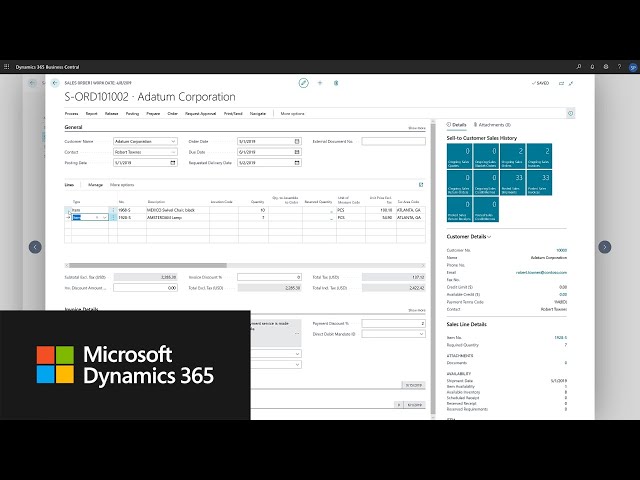Open the notifications bell icon
The image size is (640, 480).
tap(593, 67)
